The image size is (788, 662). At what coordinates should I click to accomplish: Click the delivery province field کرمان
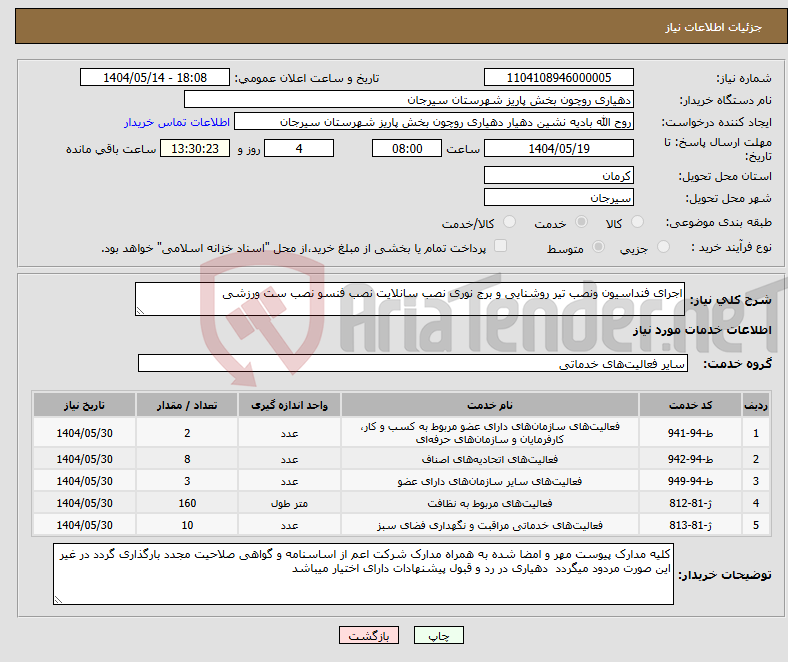(x=559, y=175)
